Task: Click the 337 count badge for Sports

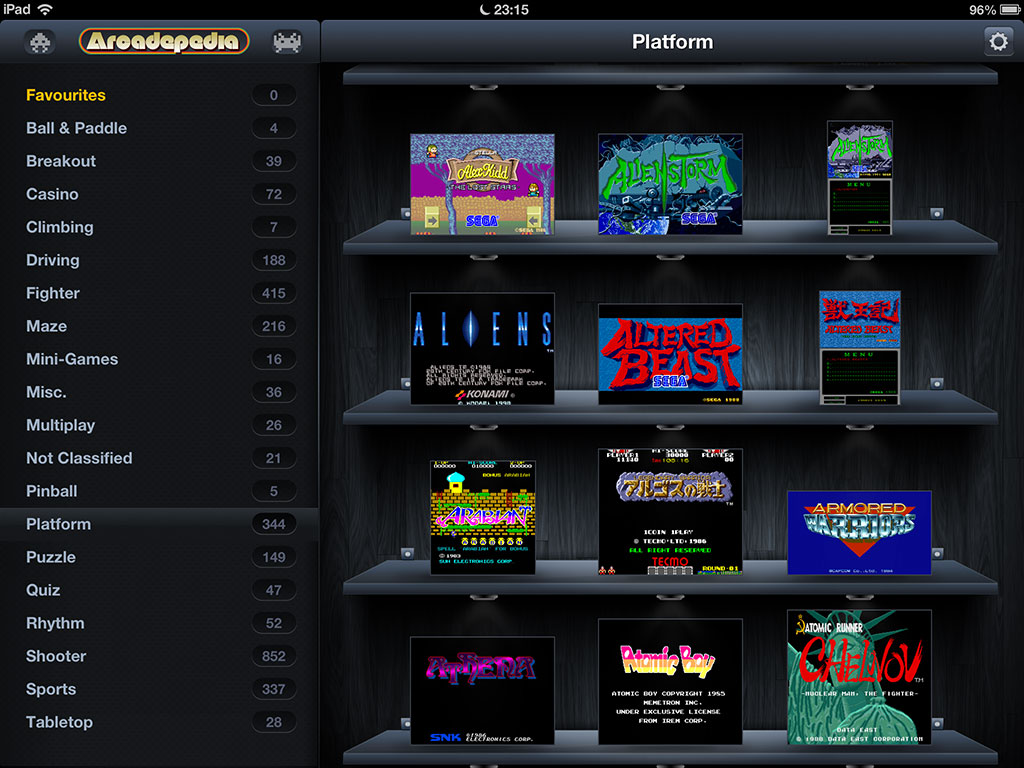Action: coord(274,689)
